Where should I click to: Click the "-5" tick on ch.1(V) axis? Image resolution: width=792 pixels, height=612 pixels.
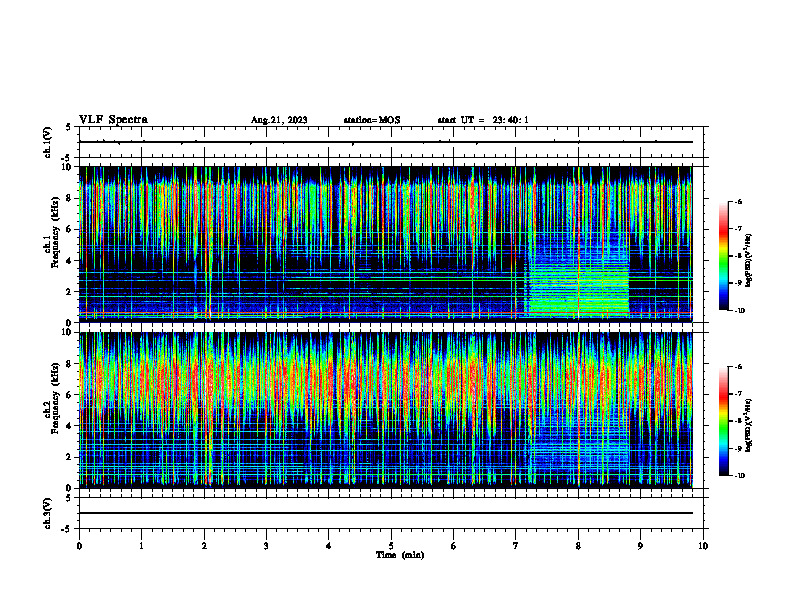coord(67,158)
